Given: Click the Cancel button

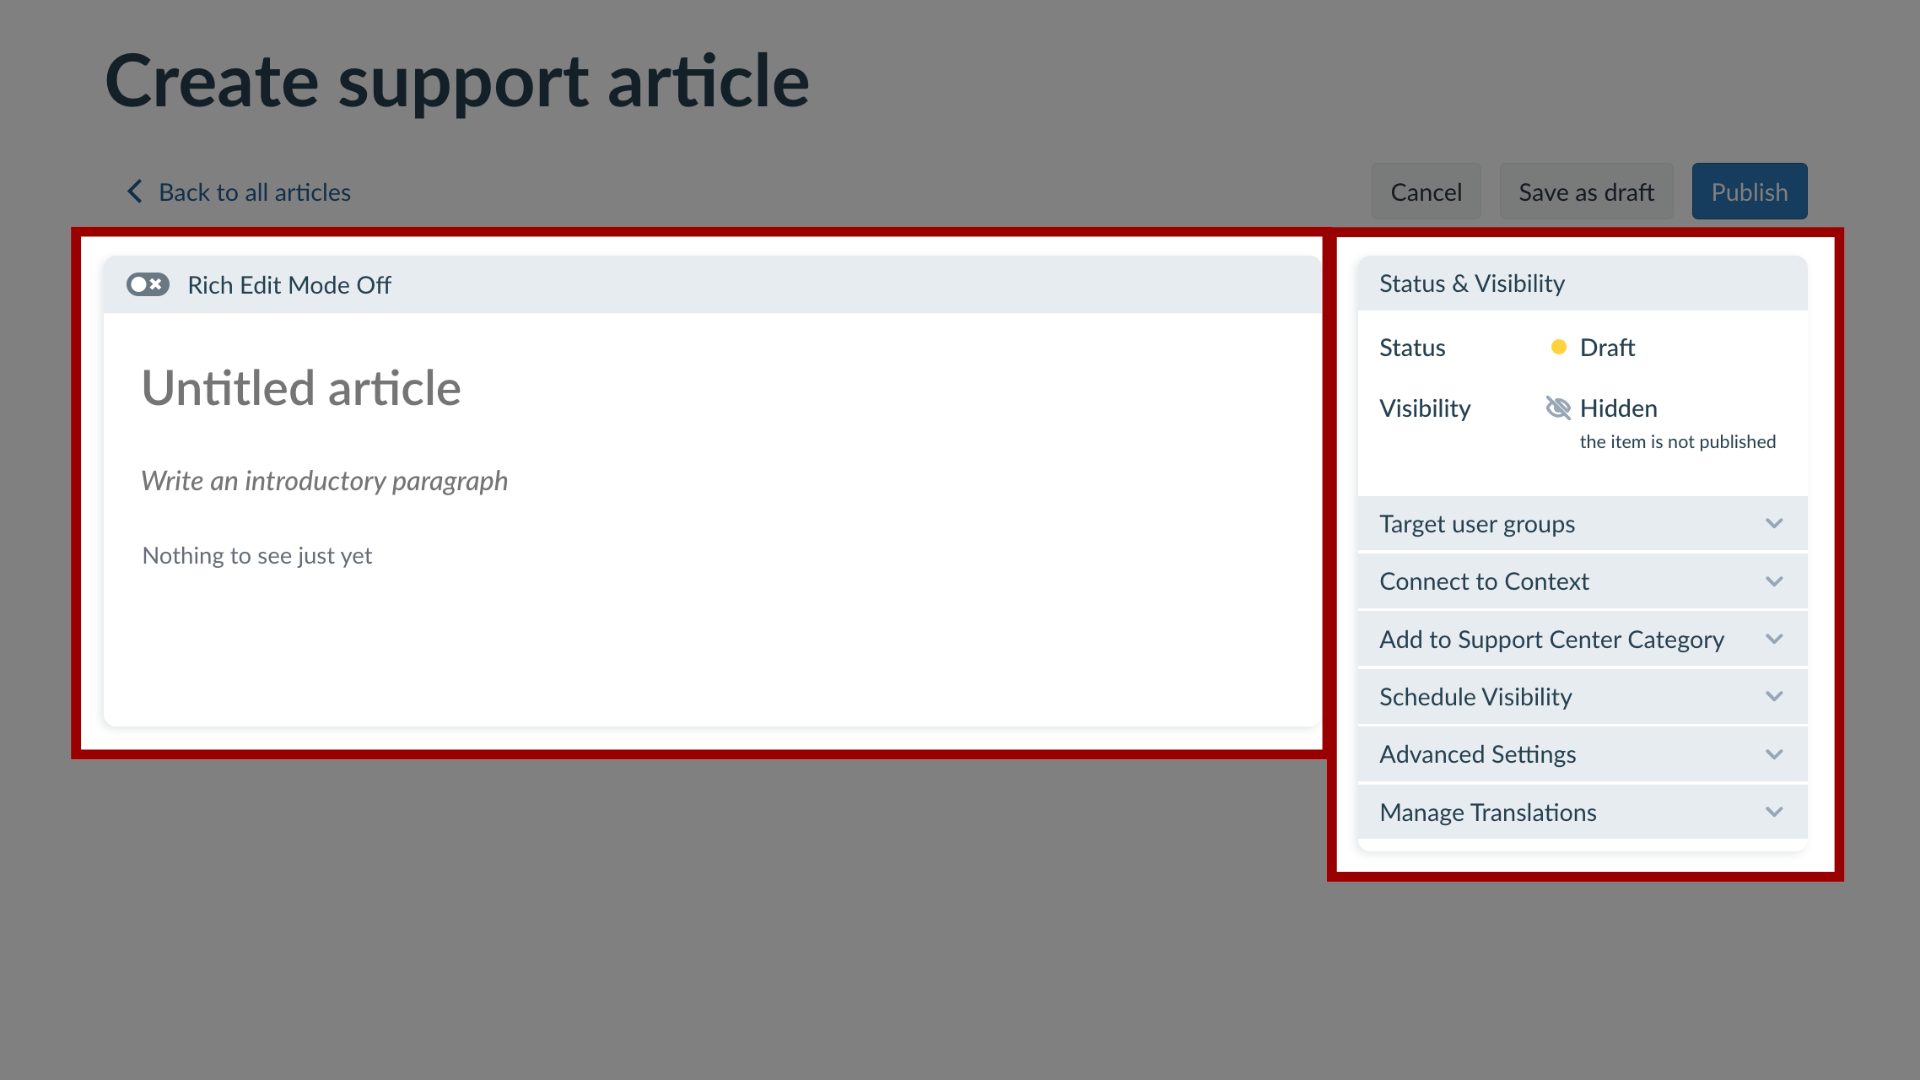Looking at the screenshot, I should pos(1427,191).
